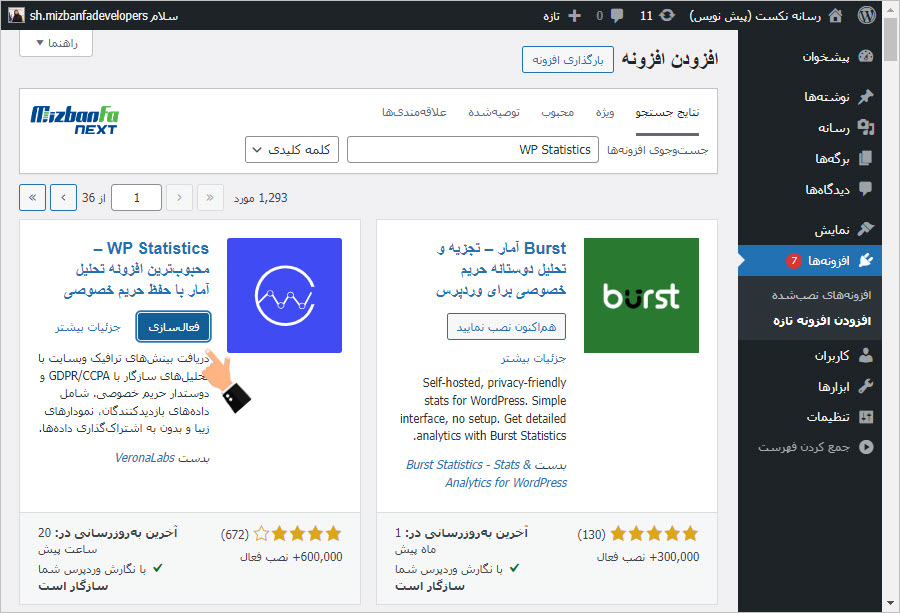
Task: Open the کلمه کلیدی search type dropdown
Action: 292,150
